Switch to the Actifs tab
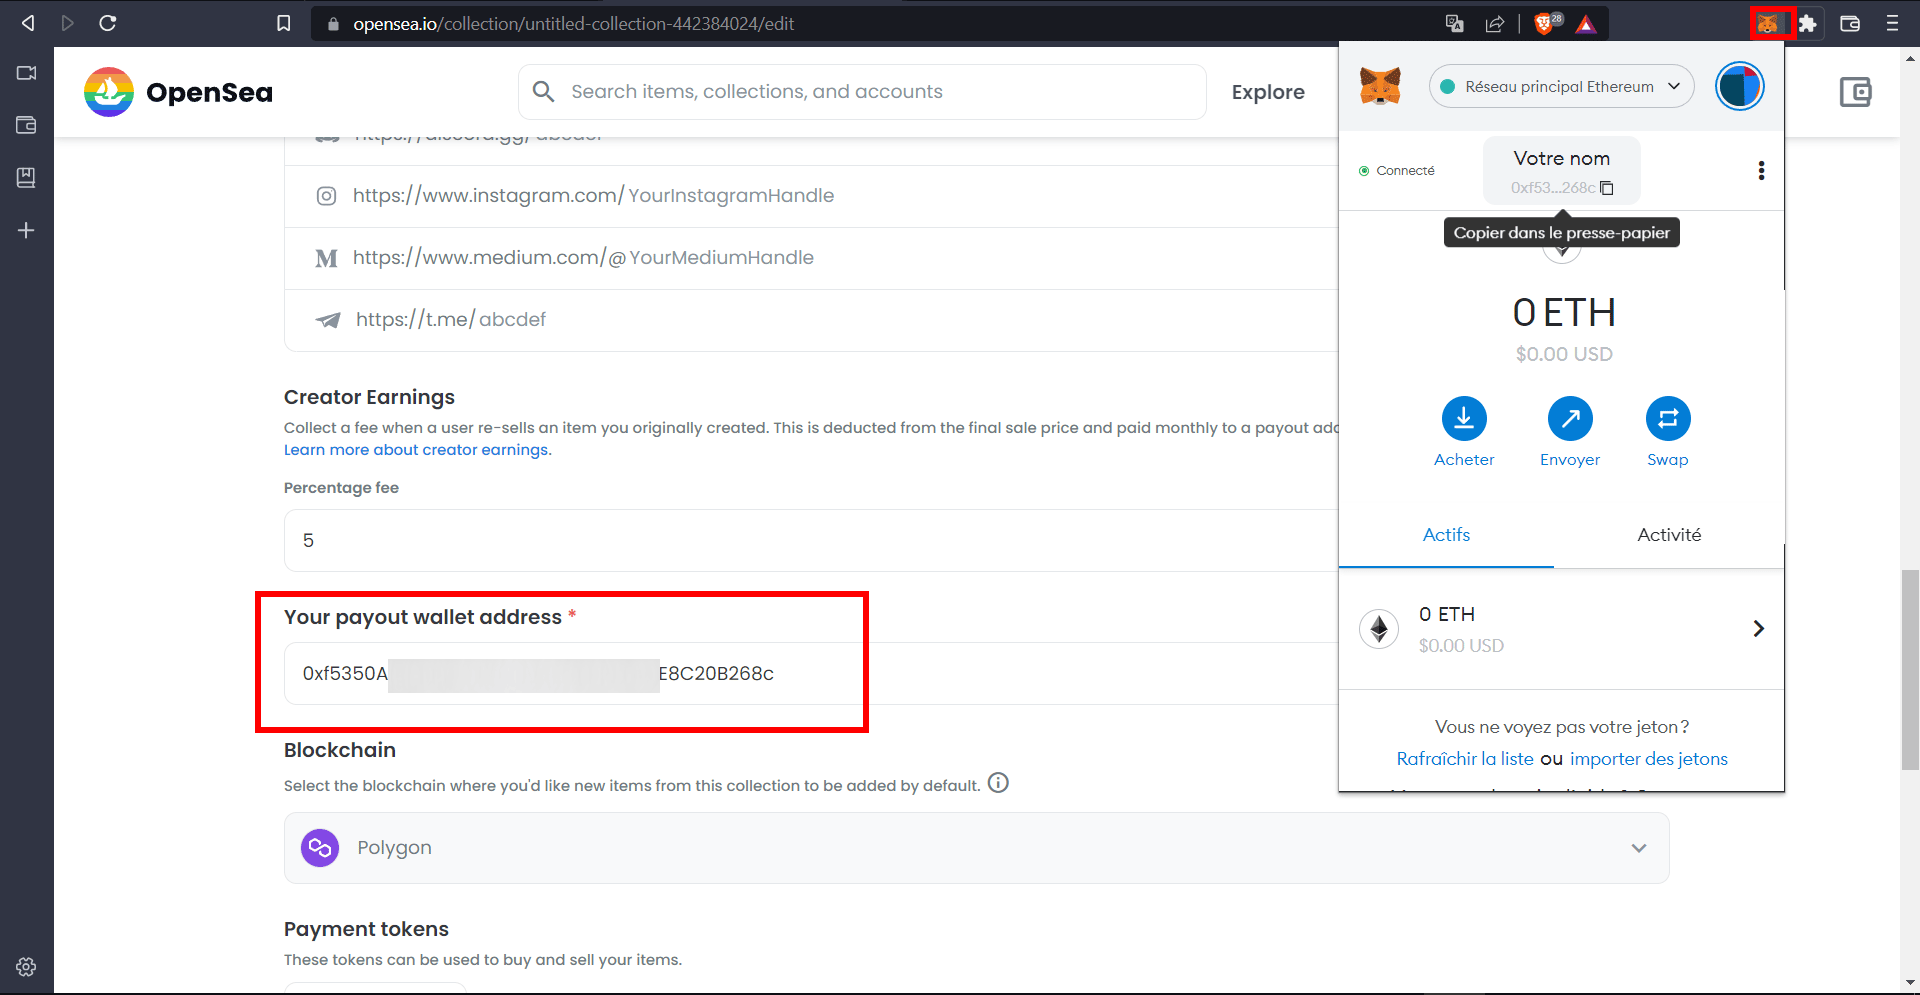This screenshot has width=1920, height=995. tap(1446, 535)
